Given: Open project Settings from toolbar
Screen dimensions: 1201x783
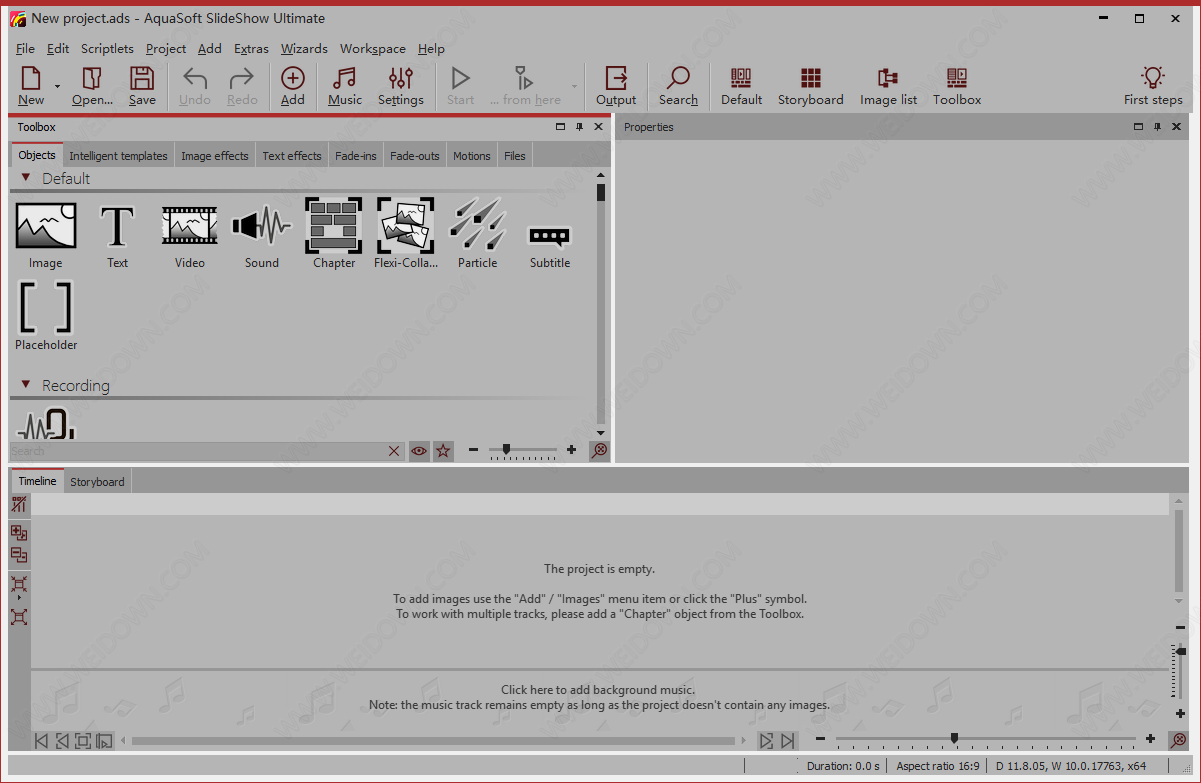Looking at the screenshot, I should [x=401, y=86].
